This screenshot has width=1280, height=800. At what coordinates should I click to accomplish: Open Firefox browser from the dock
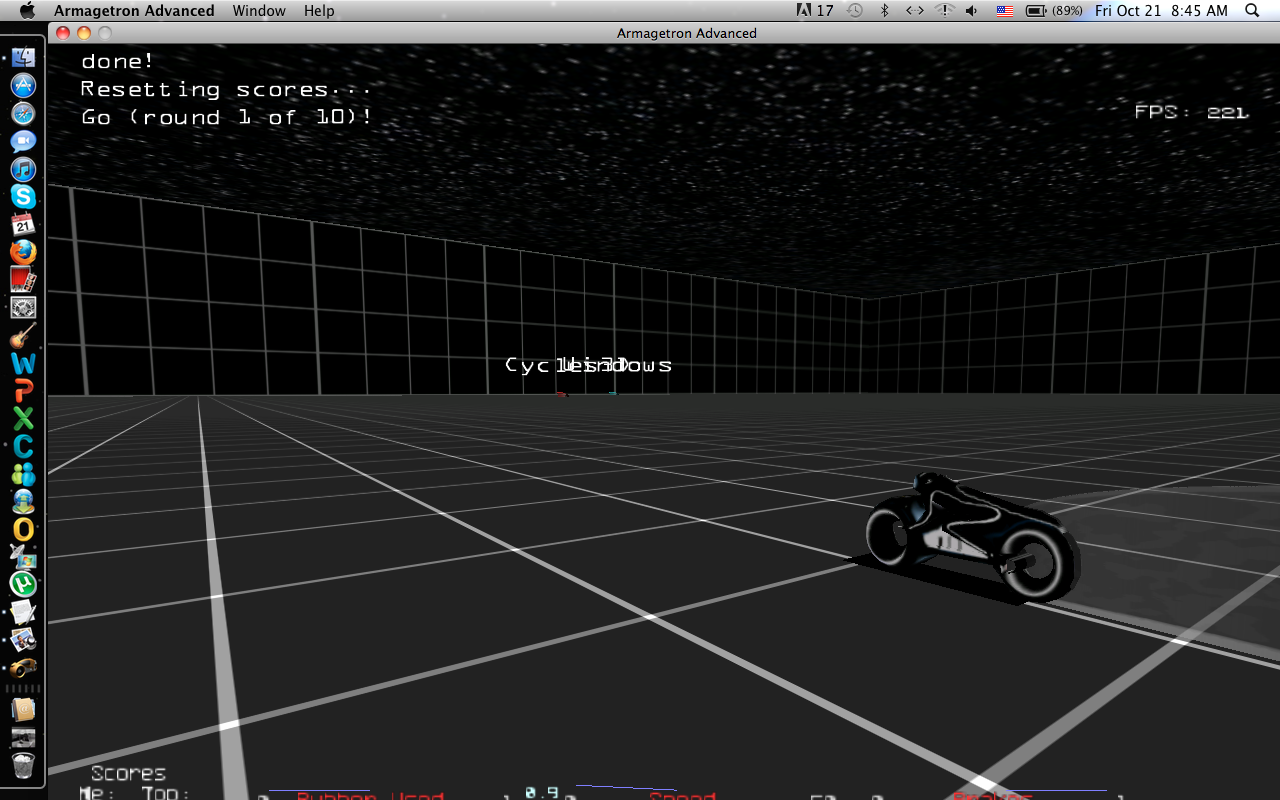tap(23, 252)
